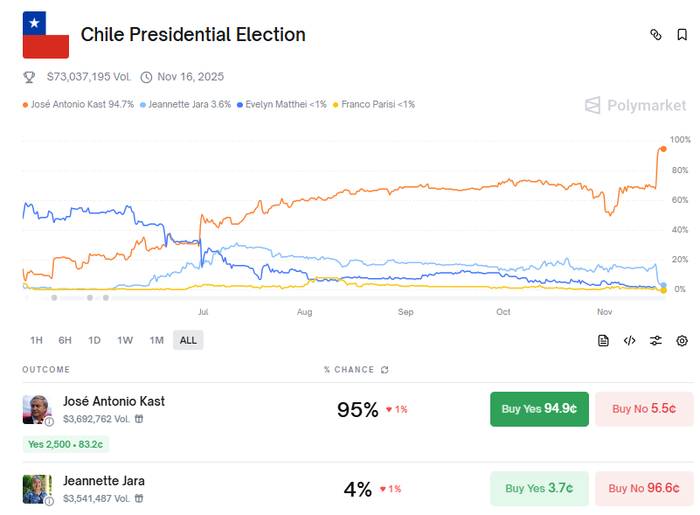Copy the market link using the chain icon
The height and width of the screenshot is (515, 700).
coord(656,34)
